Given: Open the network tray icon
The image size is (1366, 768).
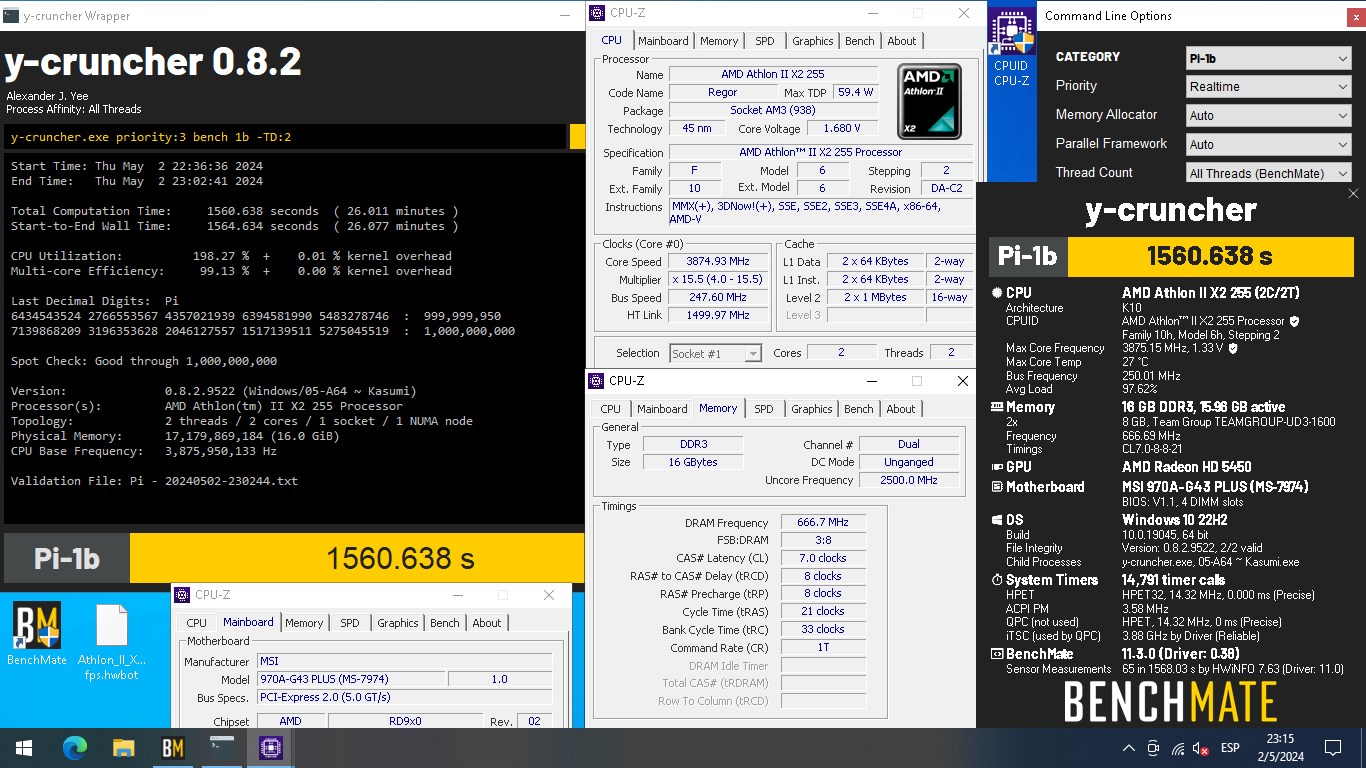Looking at the screenshot, I should click(1178, 748).
